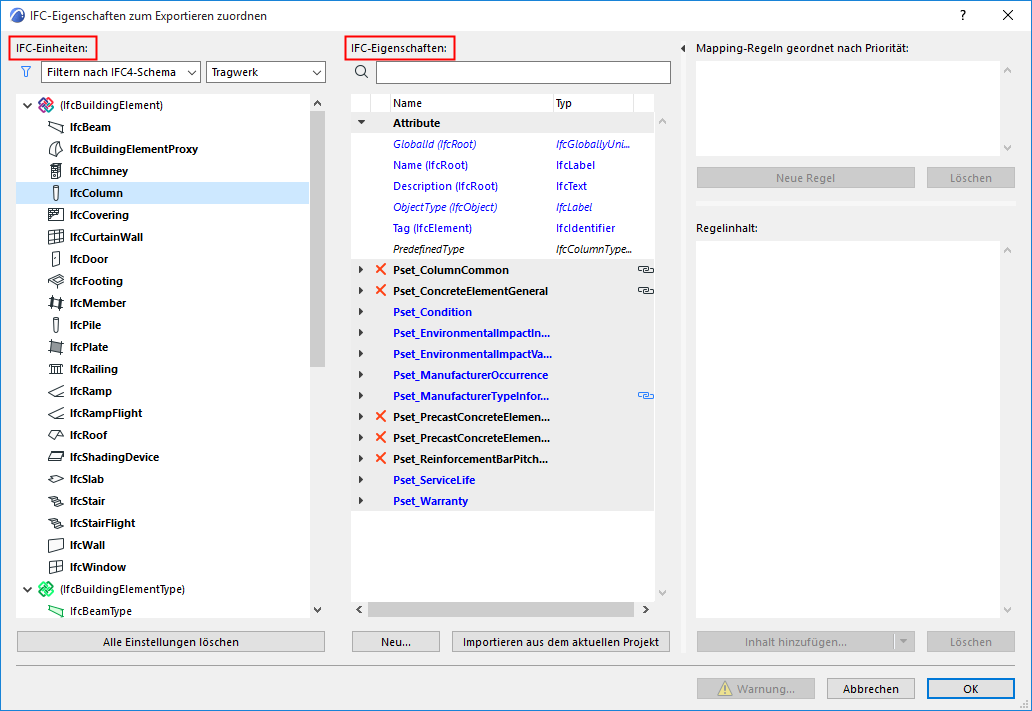Click the IfcCovering icon
Image resolution: width=1032 pixels, height=711 pixels.
tap(56, 215)
